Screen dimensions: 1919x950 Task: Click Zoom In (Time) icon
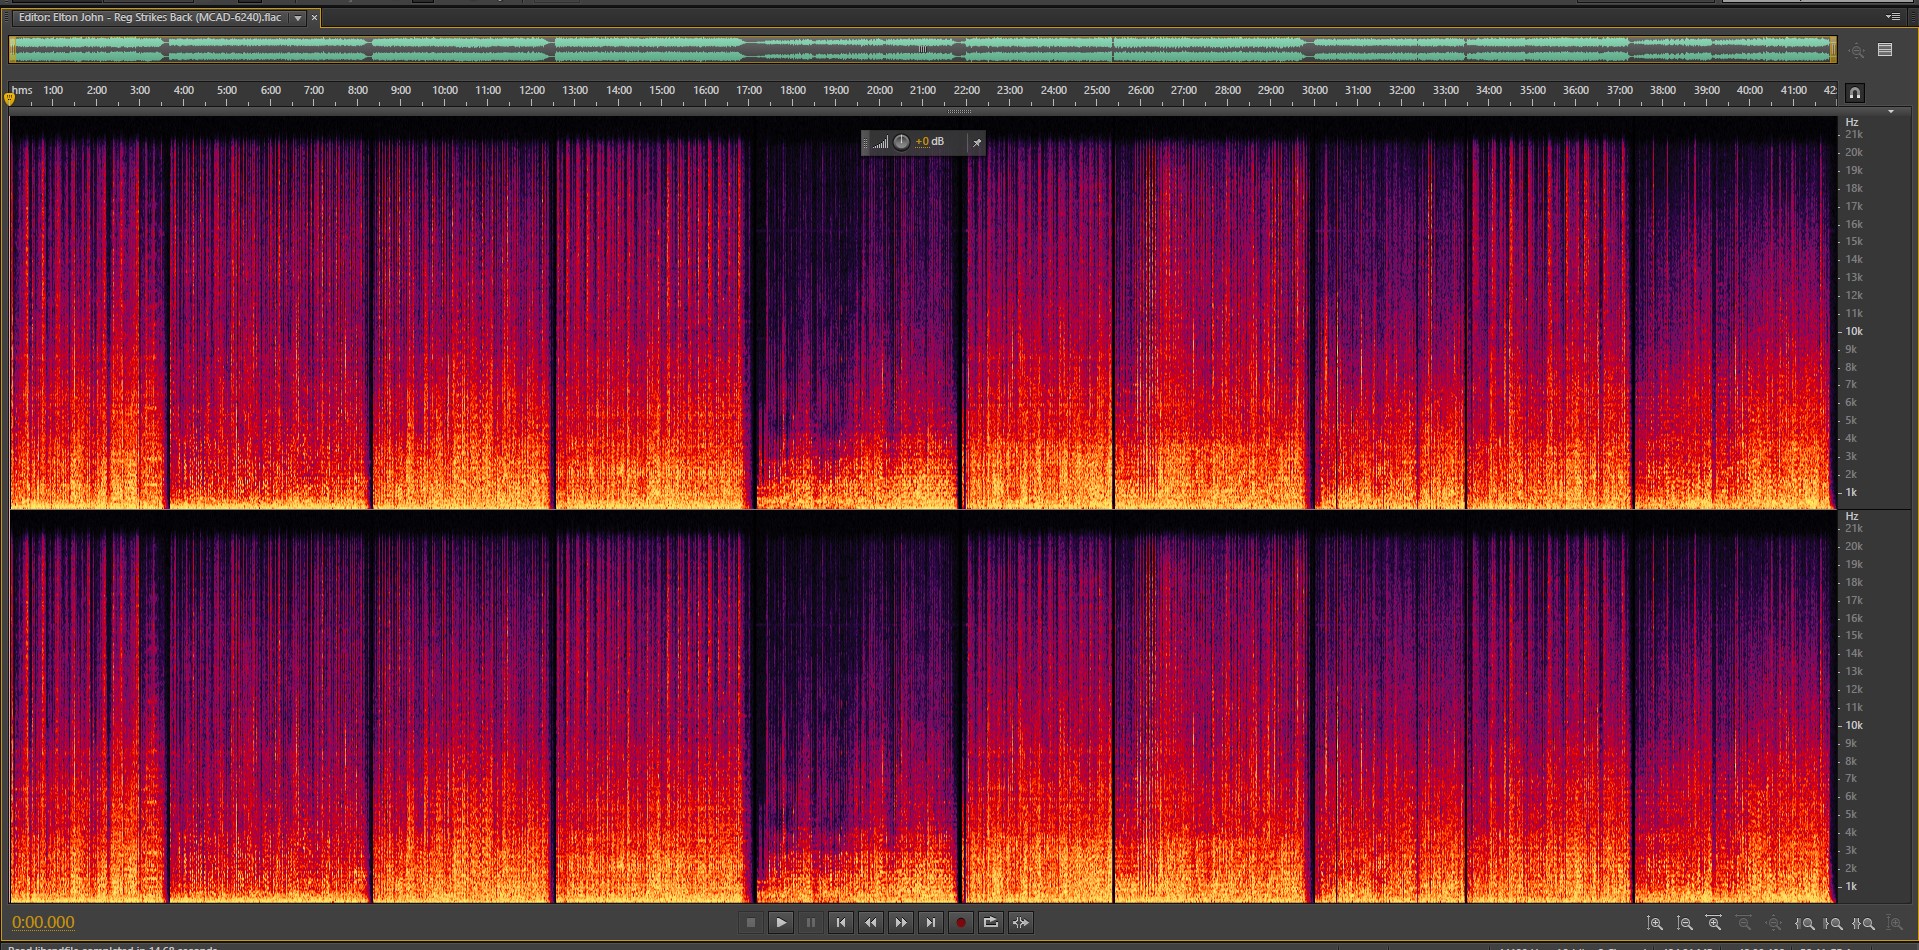pos(1714,924)
